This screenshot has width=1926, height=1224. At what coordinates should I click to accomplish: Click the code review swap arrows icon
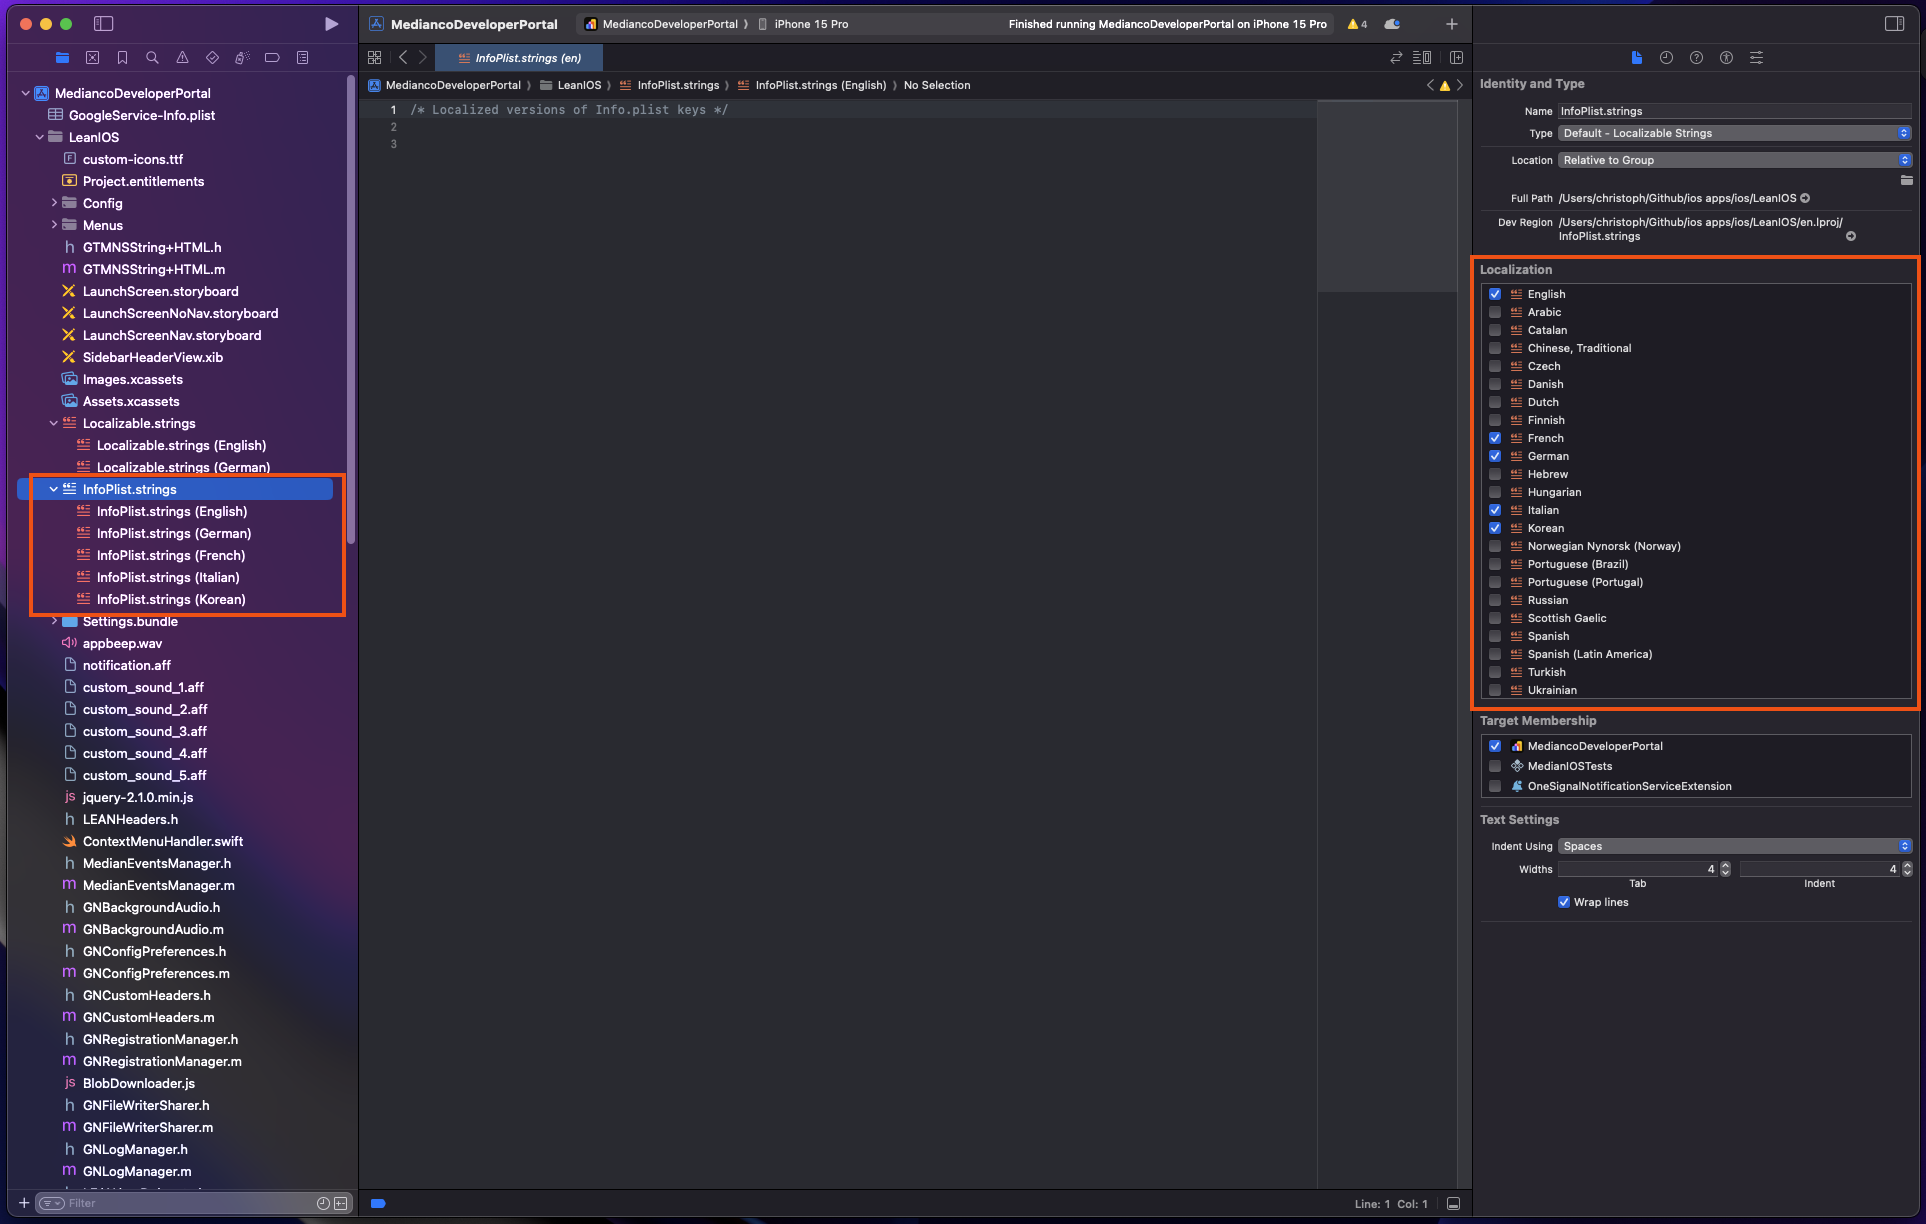(x=1396, y=57)
